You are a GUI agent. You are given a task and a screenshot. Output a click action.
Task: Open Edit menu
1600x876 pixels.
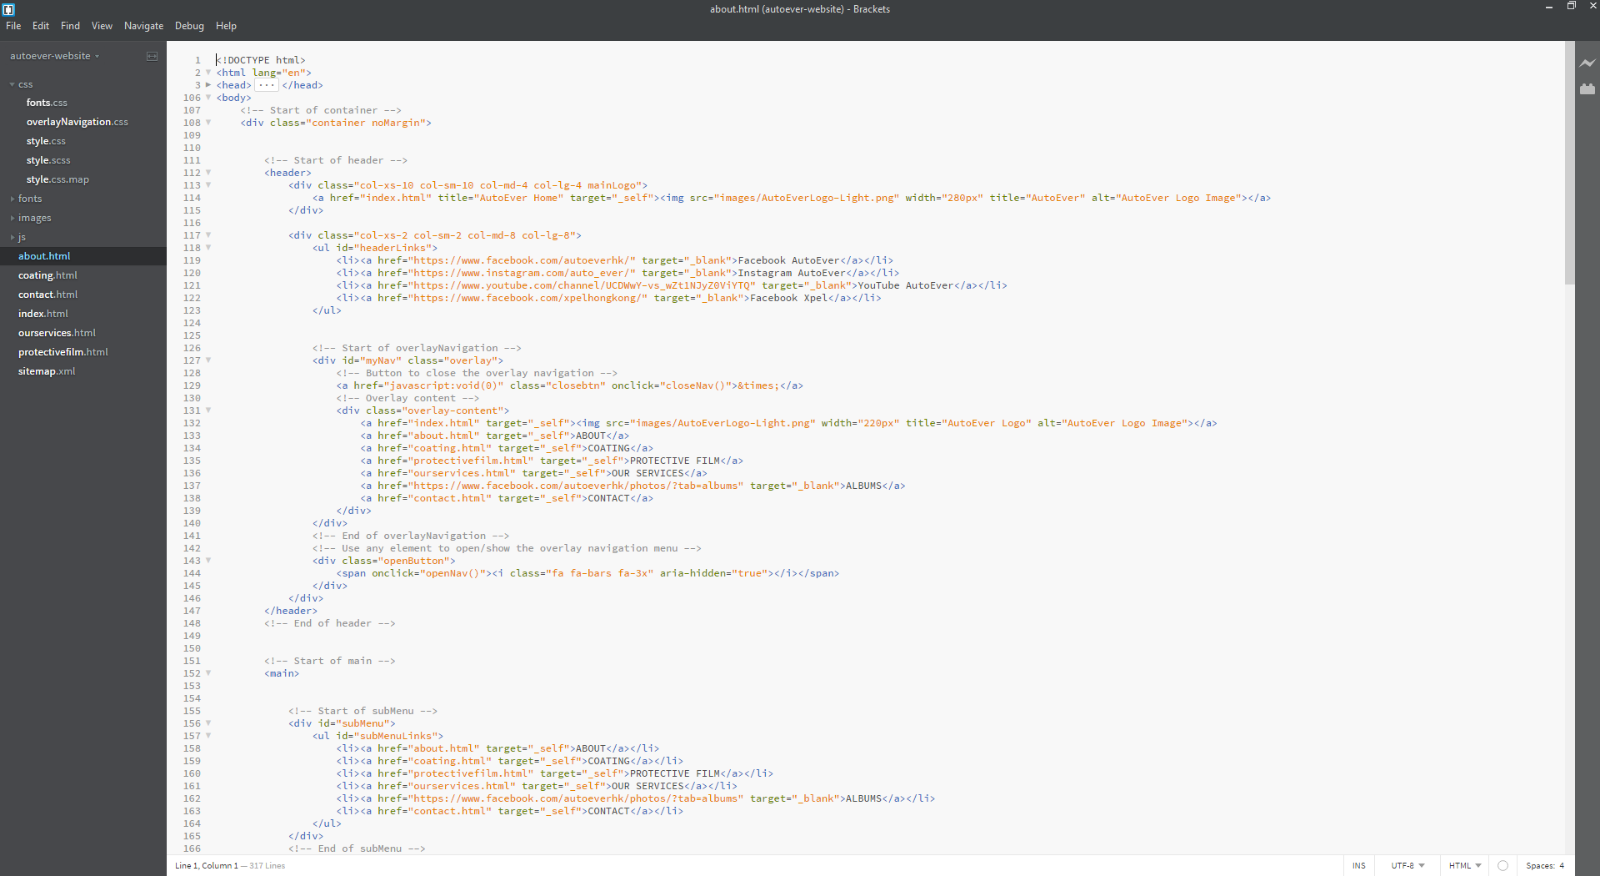[x=40, y=26]
